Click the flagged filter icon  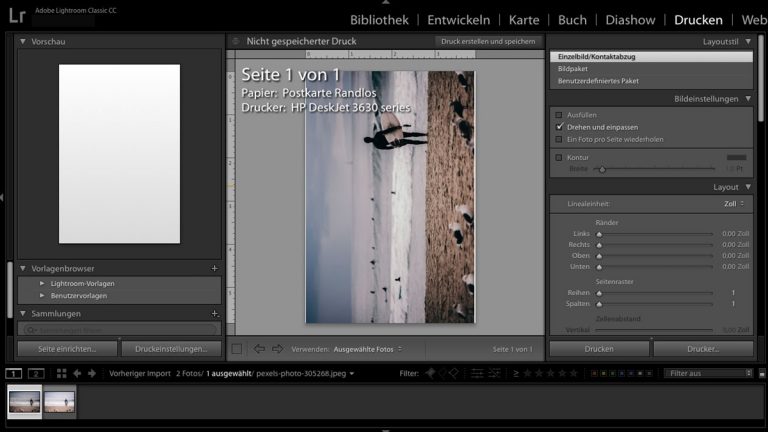[x=430, y=373]
